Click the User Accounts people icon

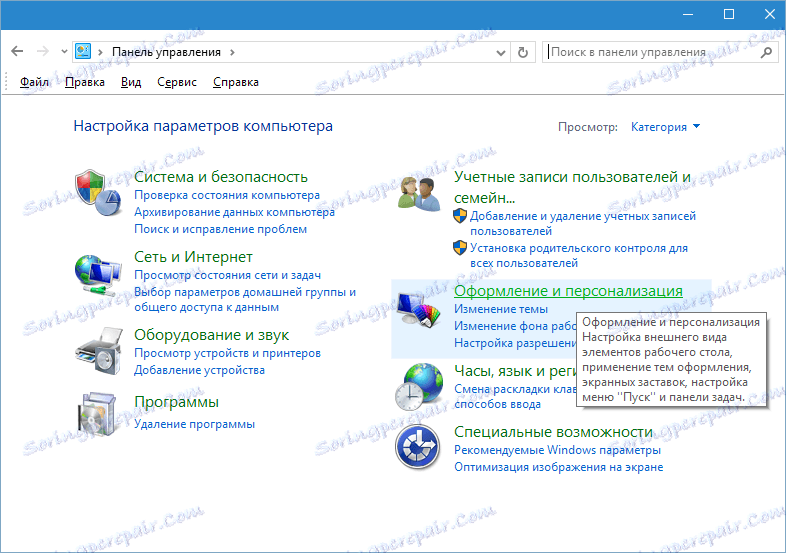(419, 194)
